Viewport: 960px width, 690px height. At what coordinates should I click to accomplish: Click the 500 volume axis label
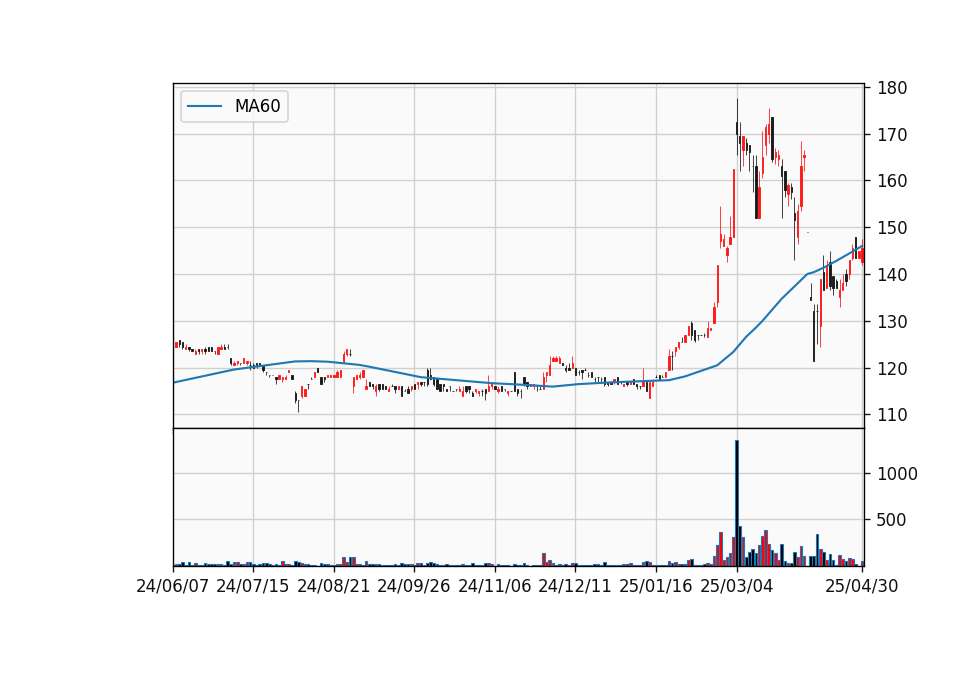893,520
